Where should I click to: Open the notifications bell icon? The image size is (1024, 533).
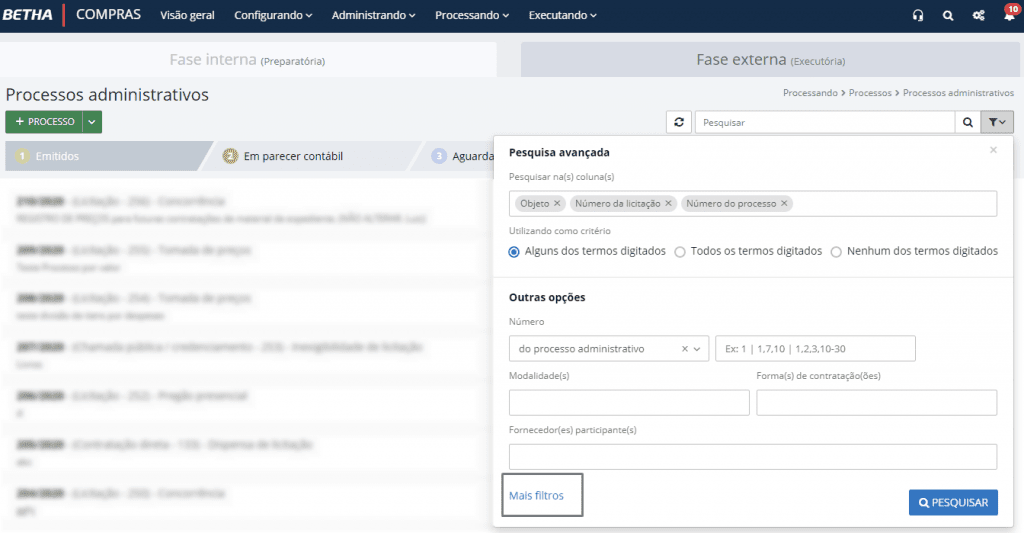[x=1008, y=16]
